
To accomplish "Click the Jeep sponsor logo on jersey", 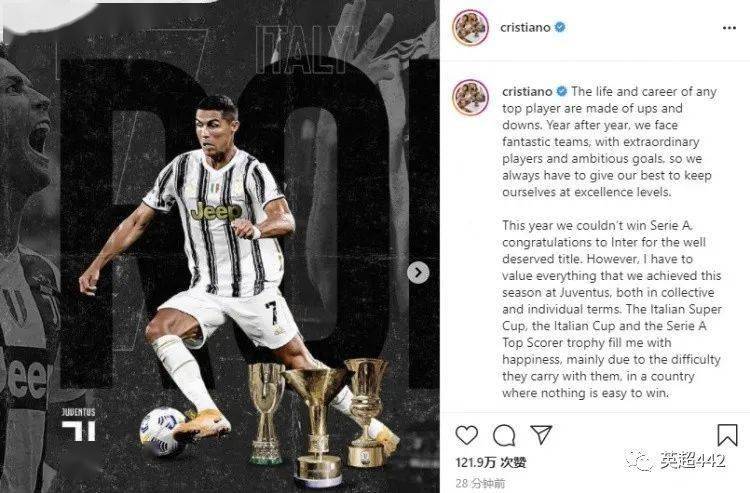I will point(216,211).
